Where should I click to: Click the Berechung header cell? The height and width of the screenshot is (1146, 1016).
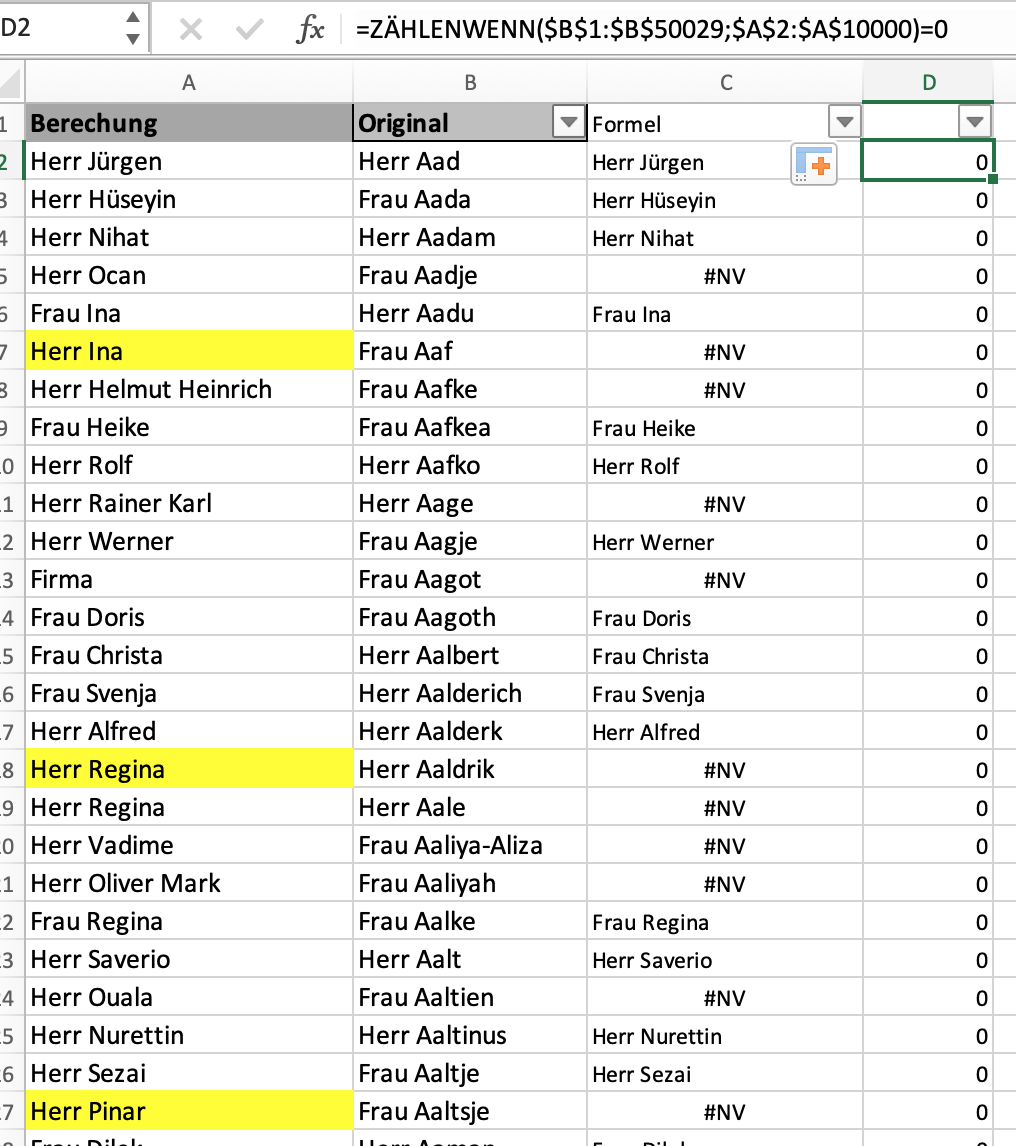188,123
